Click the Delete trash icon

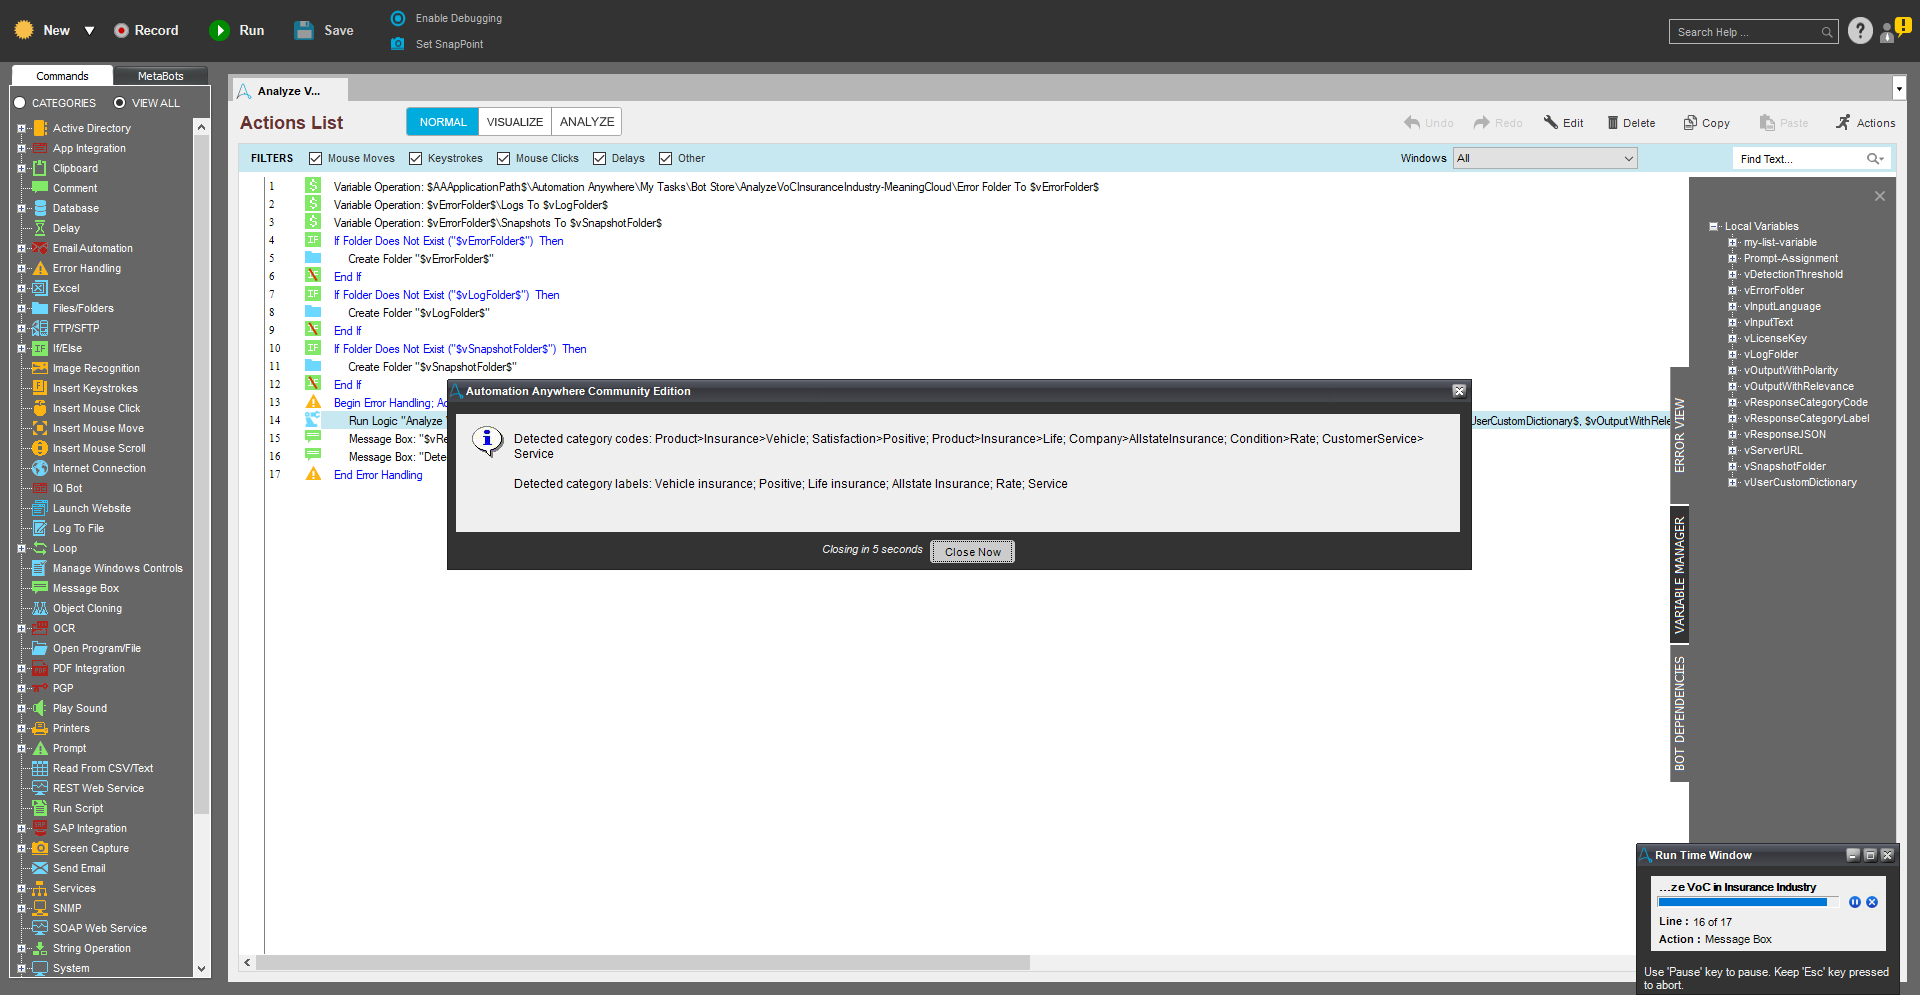1613,123
